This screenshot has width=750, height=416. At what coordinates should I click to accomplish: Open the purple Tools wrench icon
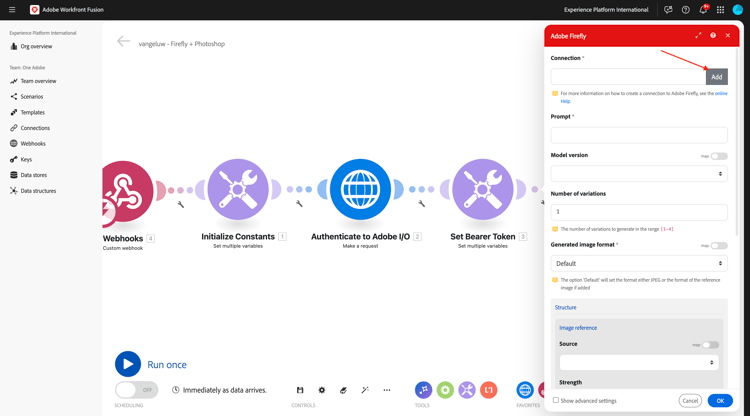pos(467,390)
